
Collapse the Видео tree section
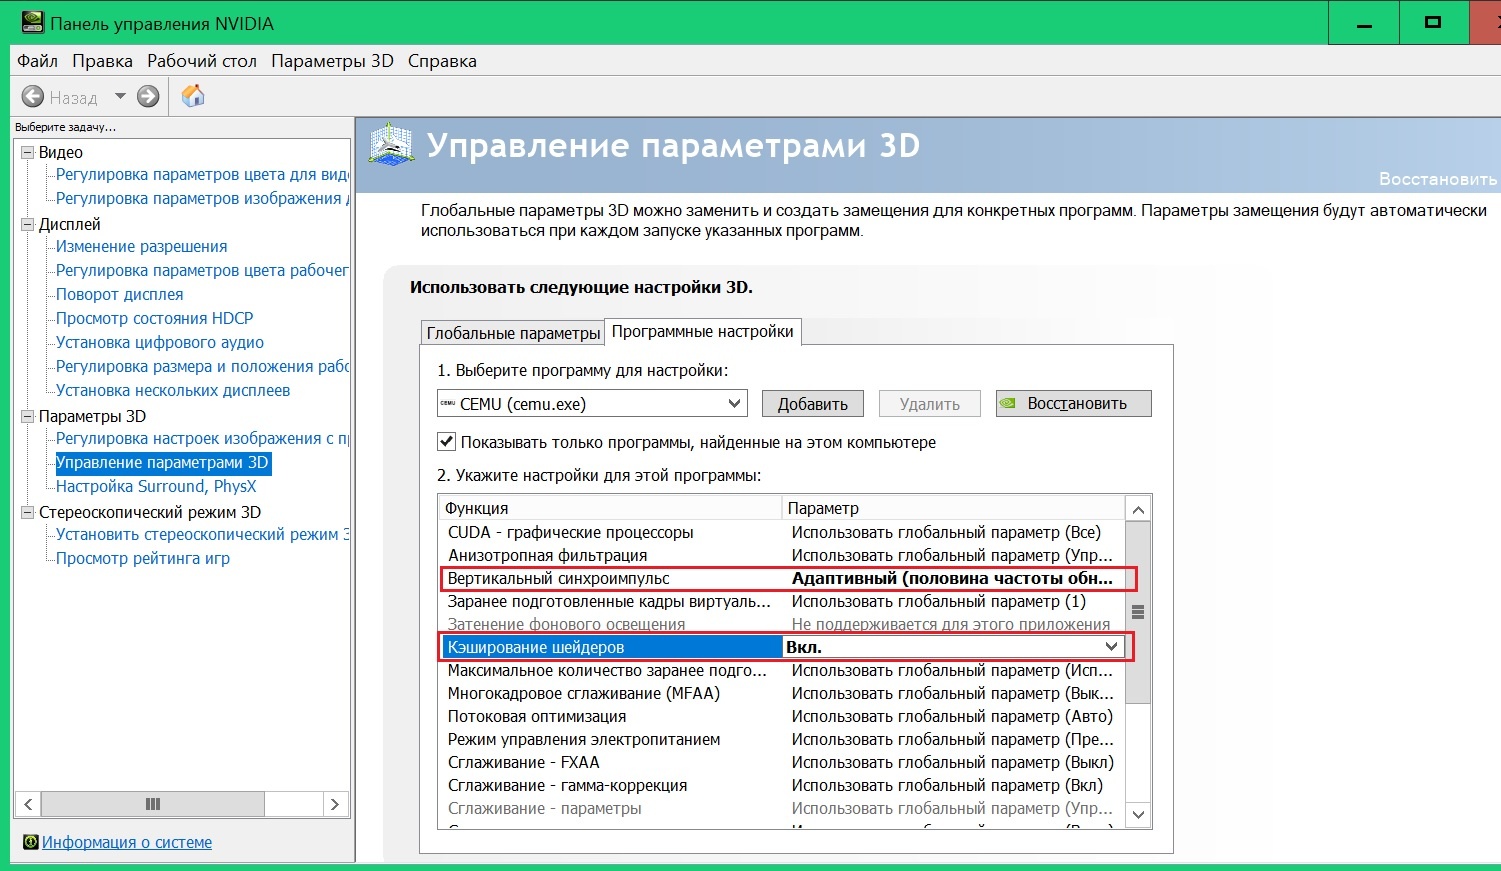28,152
